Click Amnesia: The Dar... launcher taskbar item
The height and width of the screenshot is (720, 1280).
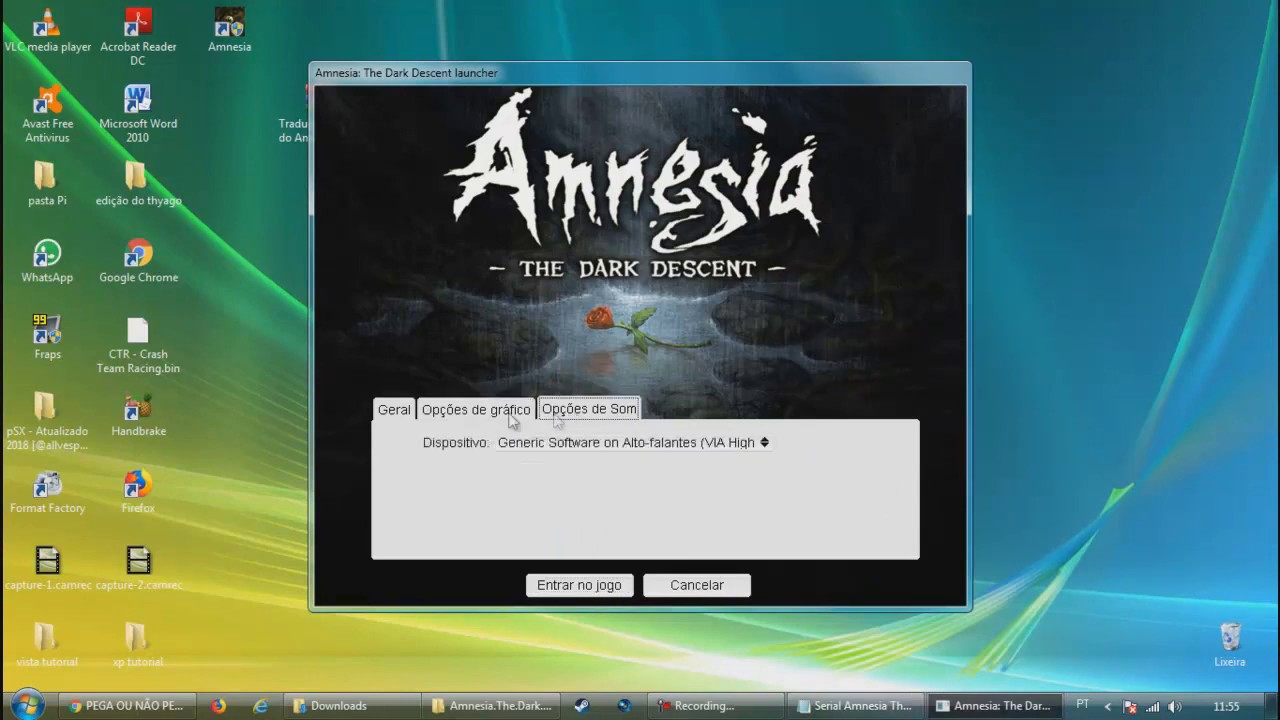coord(995,705)
